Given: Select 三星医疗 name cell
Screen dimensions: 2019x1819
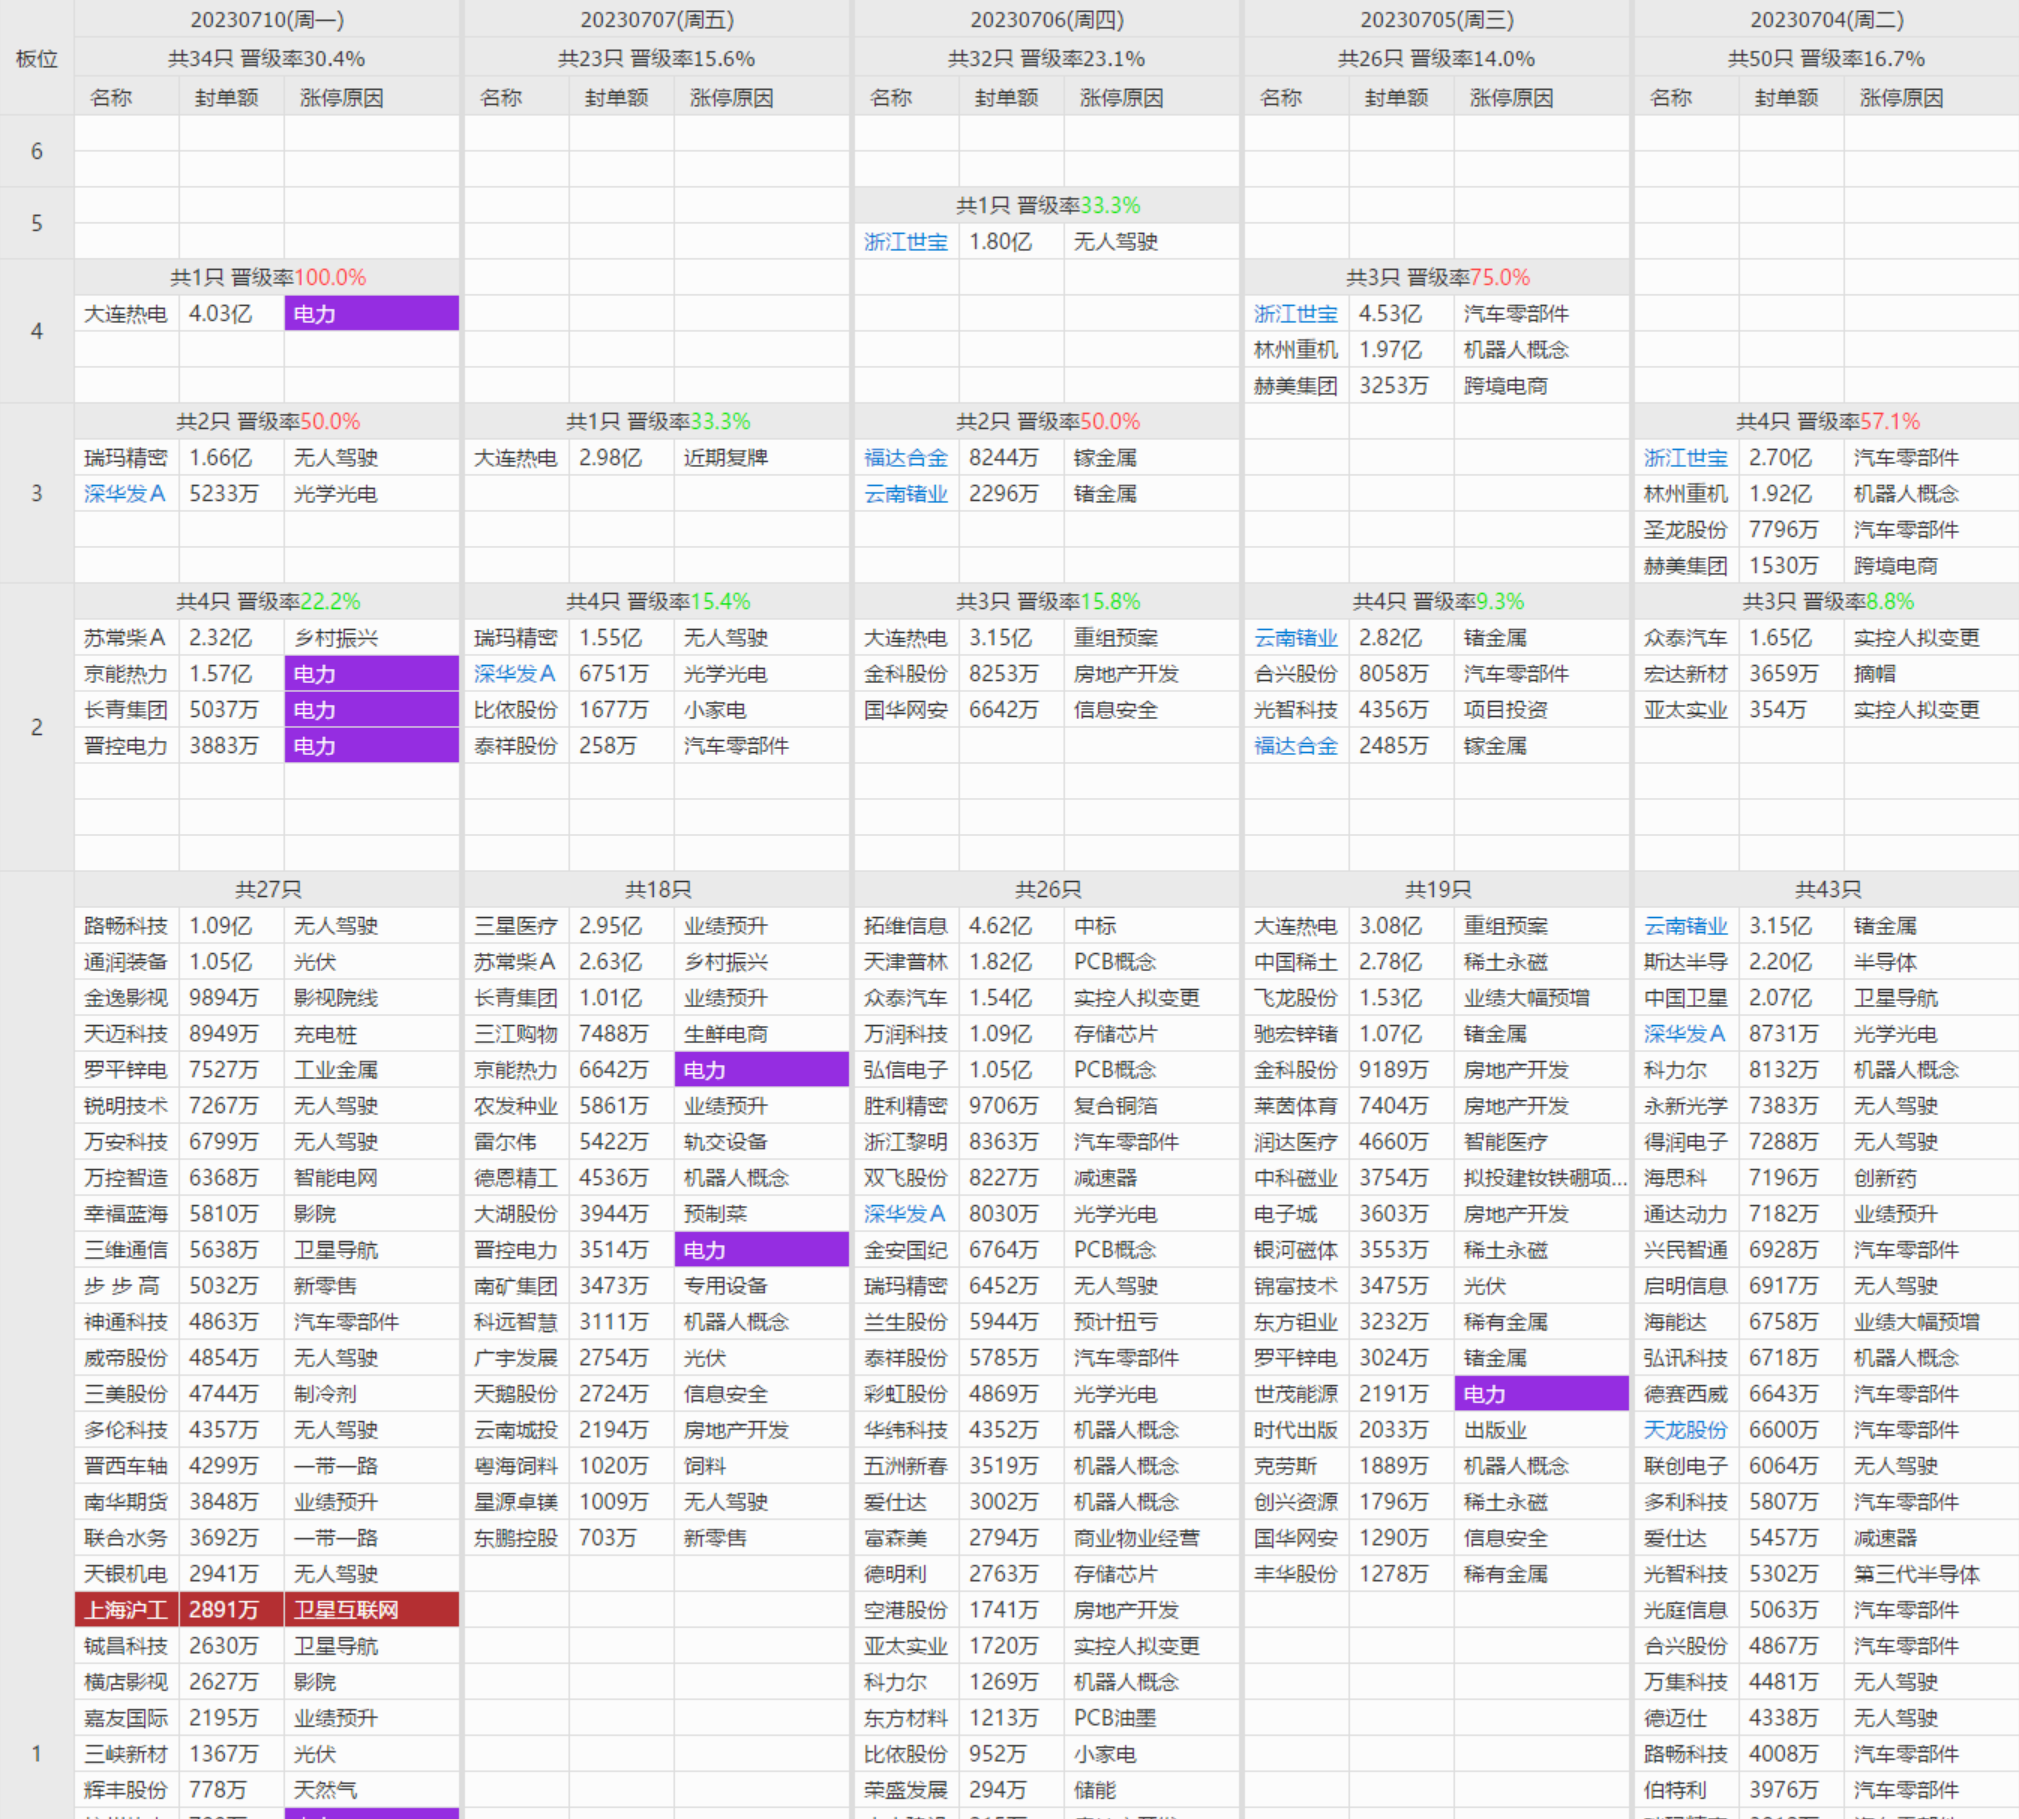Looking at the screenshot, I should click(x=516, y=926).
